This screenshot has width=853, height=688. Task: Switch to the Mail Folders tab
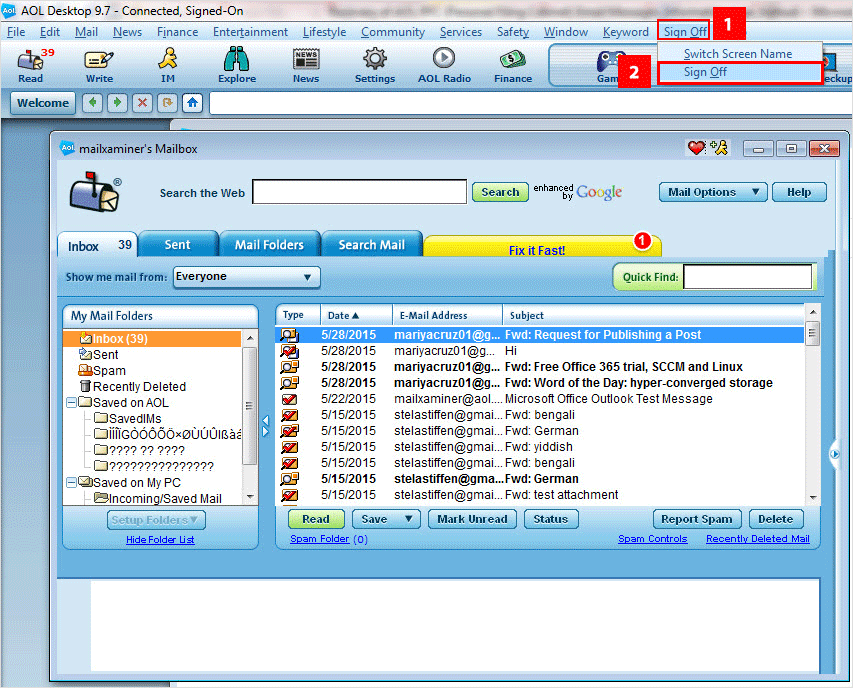click(x=269, y=245)
